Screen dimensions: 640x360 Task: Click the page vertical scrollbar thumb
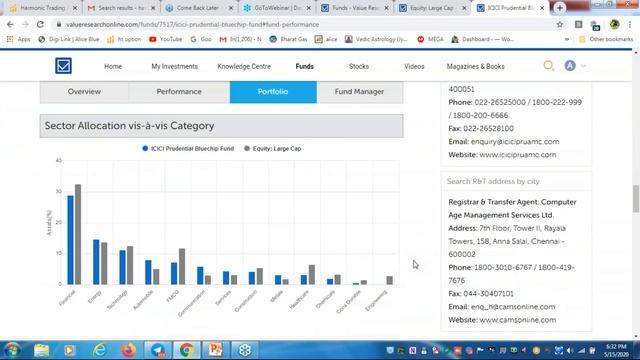tap(636, 198)
